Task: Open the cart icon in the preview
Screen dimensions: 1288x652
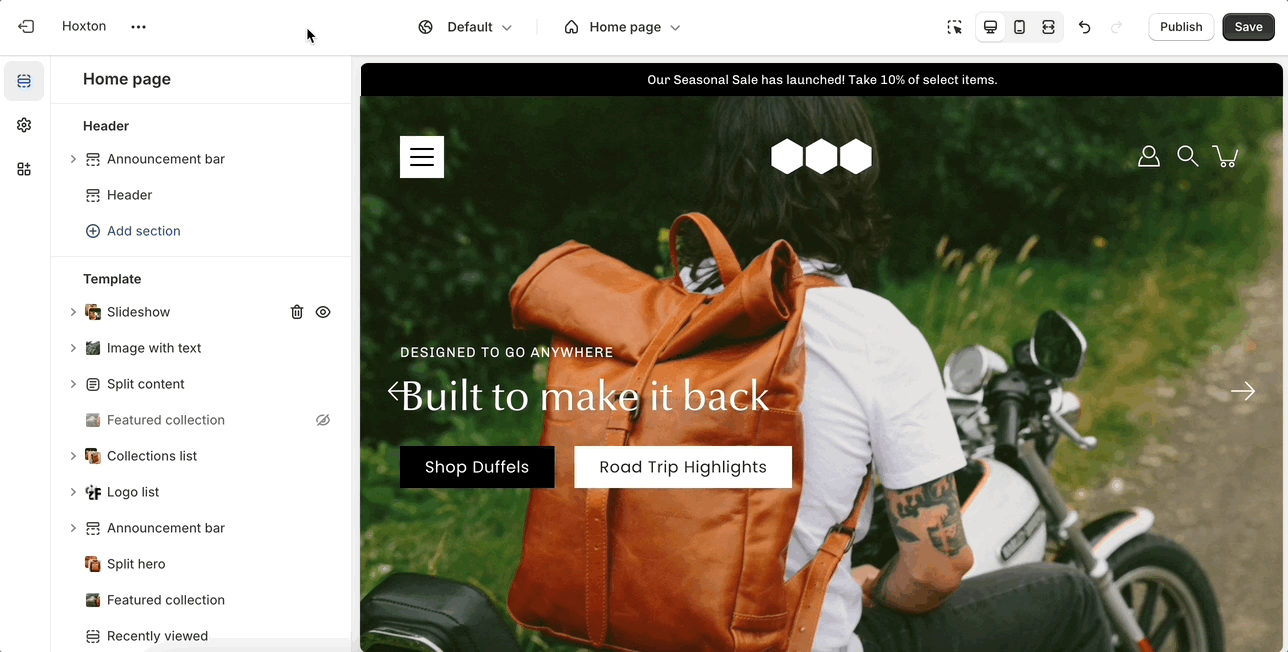Action: (x=1225, y=156)
